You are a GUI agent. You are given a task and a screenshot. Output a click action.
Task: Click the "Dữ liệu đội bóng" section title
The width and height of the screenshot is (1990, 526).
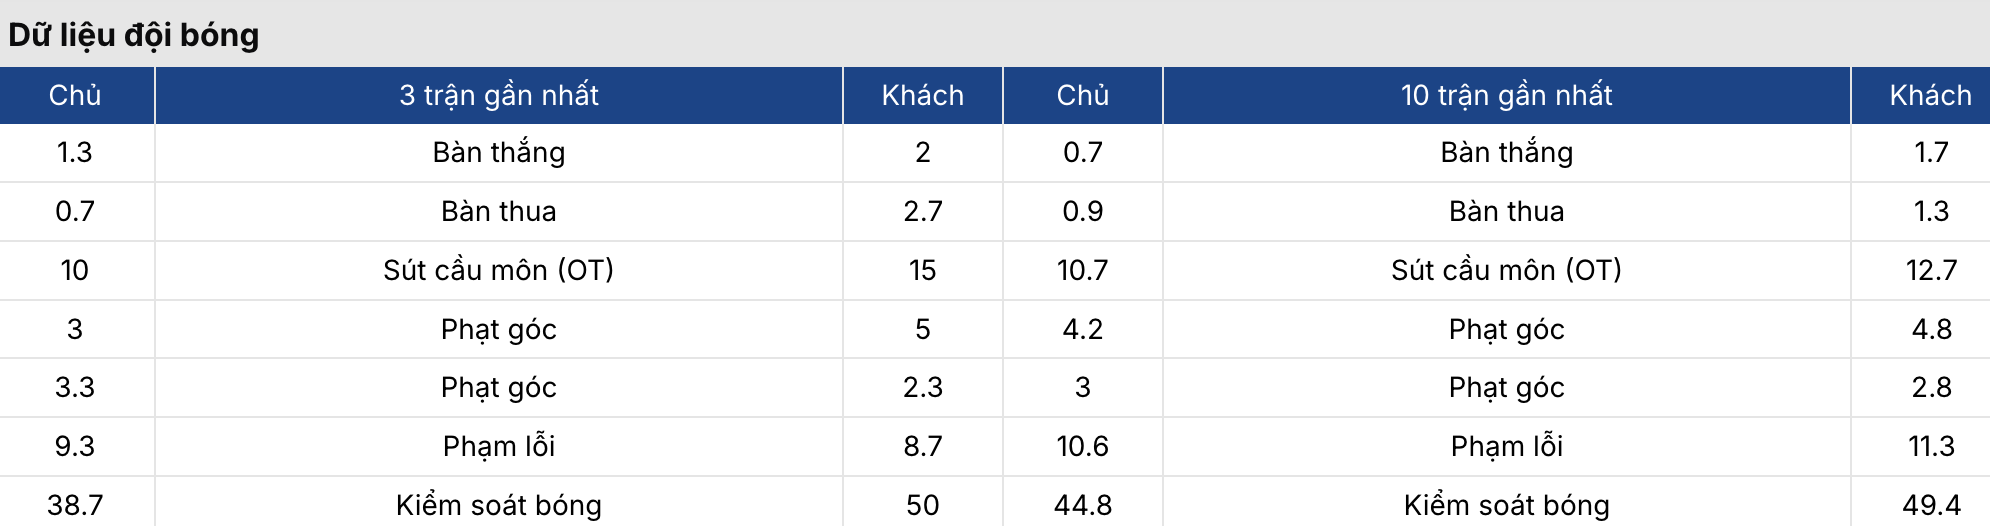pyautogui.click(x=134, y=35)
